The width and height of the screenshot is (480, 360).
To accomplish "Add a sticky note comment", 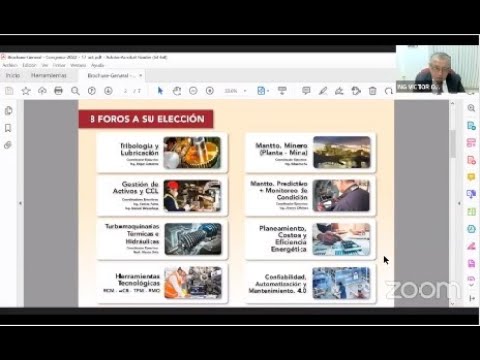I will coord(306,91).
